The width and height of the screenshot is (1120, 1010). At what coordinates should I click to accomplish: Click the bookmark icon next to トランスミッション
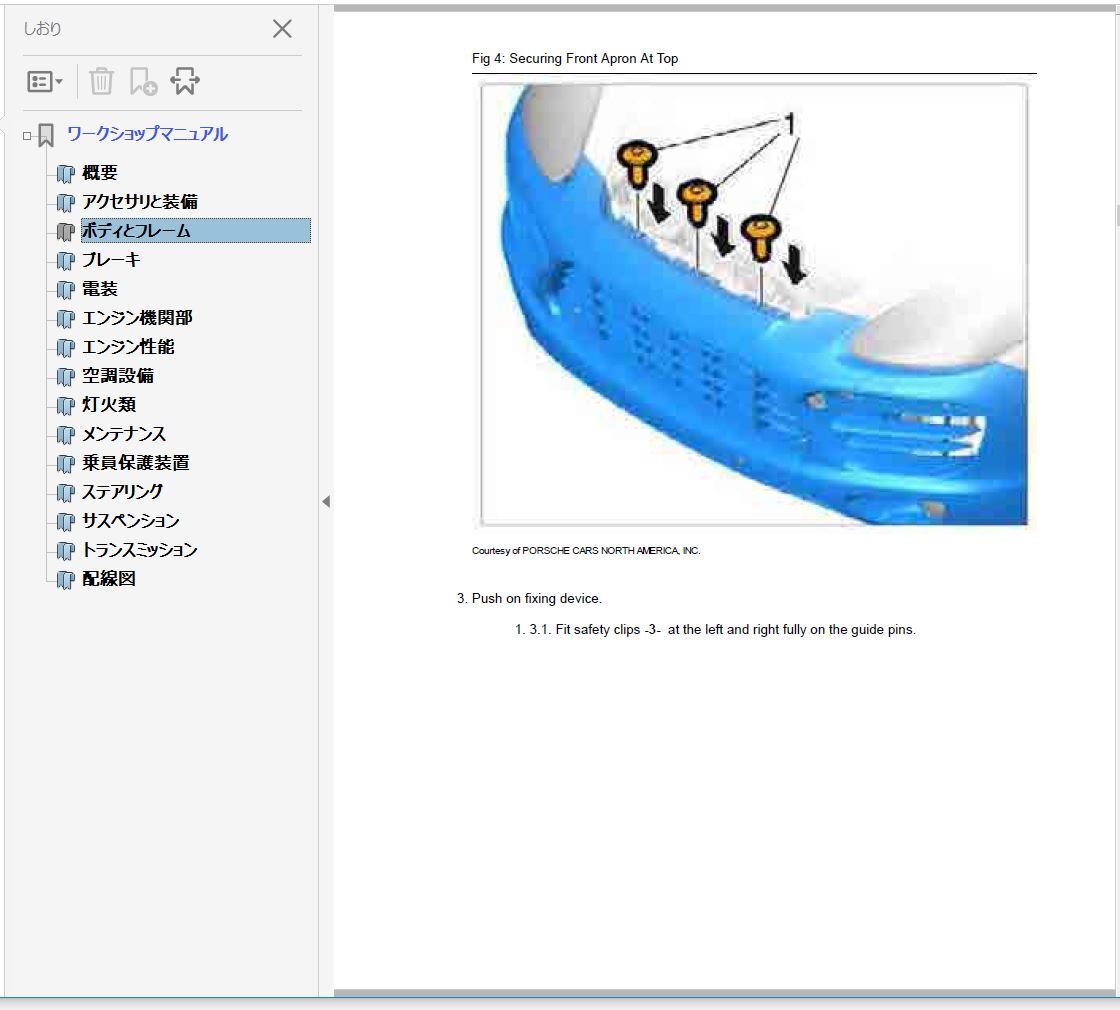tap(66, 551)
